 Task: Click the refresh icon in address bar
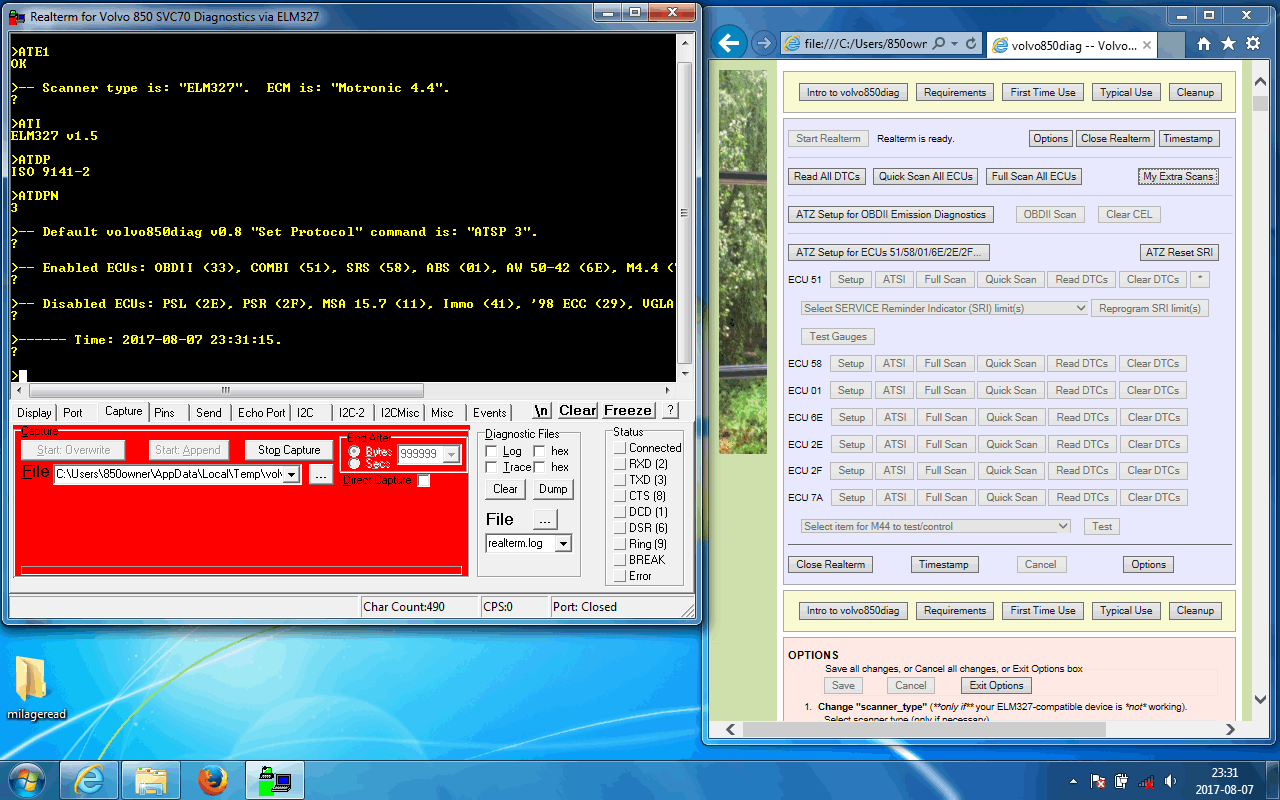970,44
